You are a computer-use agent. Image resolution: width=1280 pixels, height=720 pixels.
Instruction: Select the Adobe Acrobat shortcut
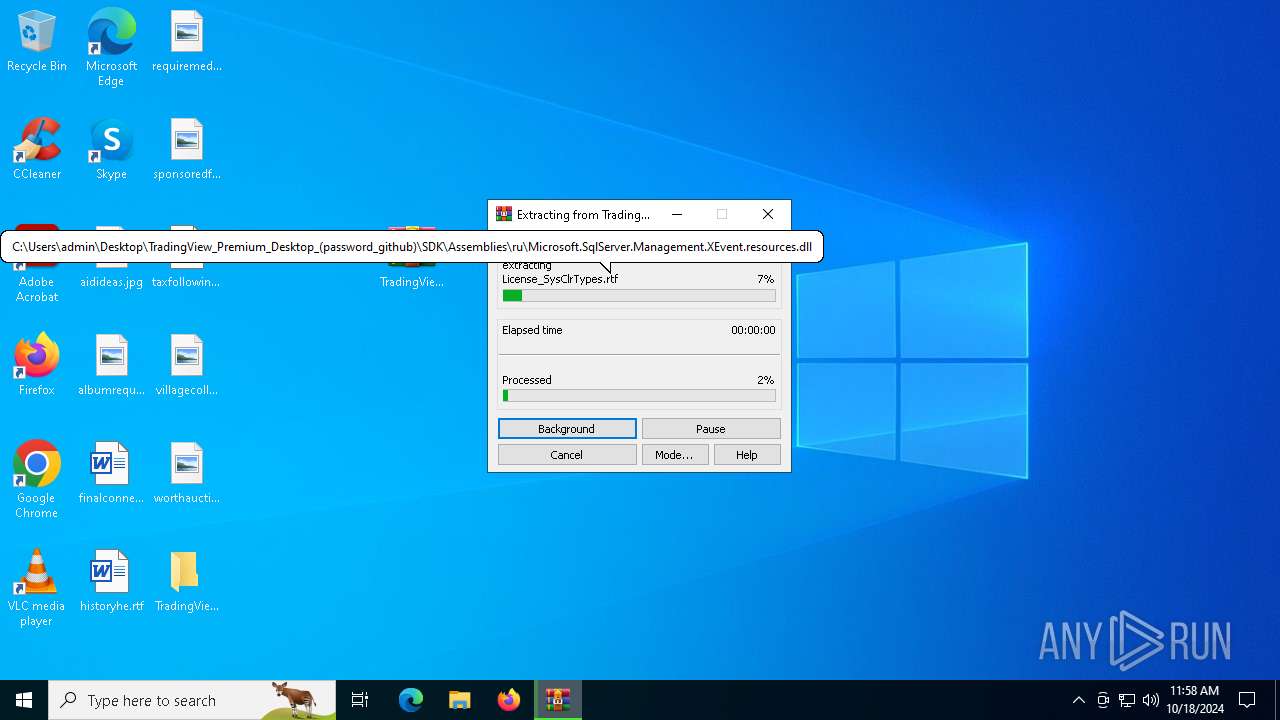coord(37,282)
